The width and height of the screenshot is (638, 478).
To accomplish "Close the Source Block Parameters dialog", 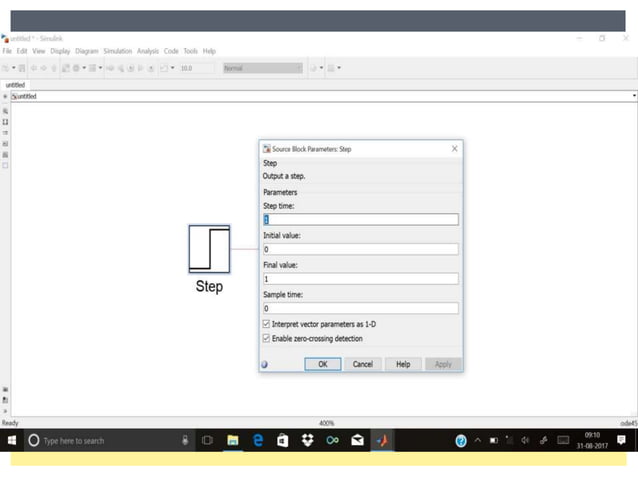I will (454, 149).
